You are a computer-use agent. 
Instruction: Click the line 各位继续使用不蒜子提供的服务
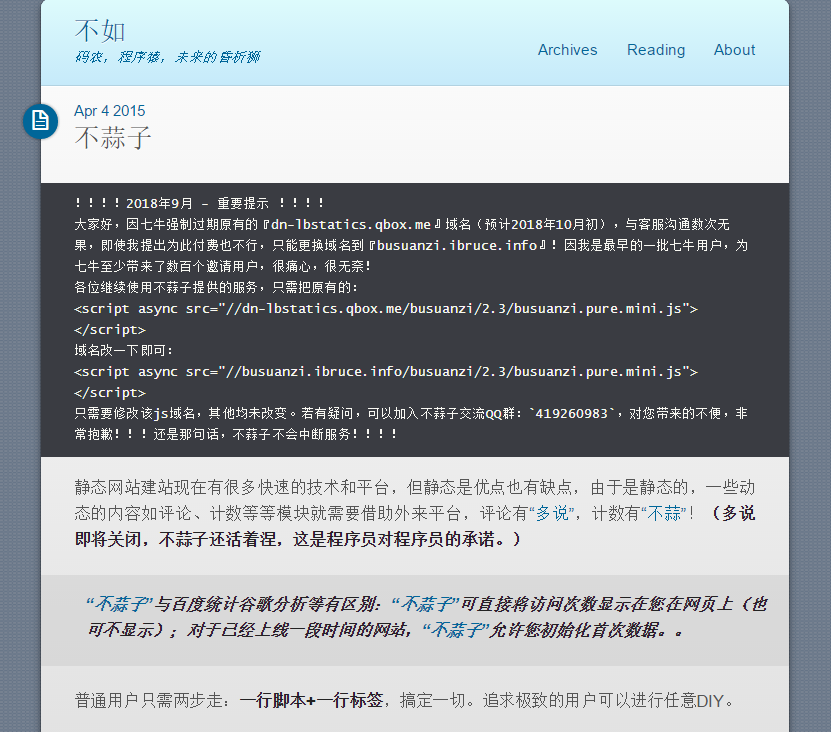click(x=216, y=287)
